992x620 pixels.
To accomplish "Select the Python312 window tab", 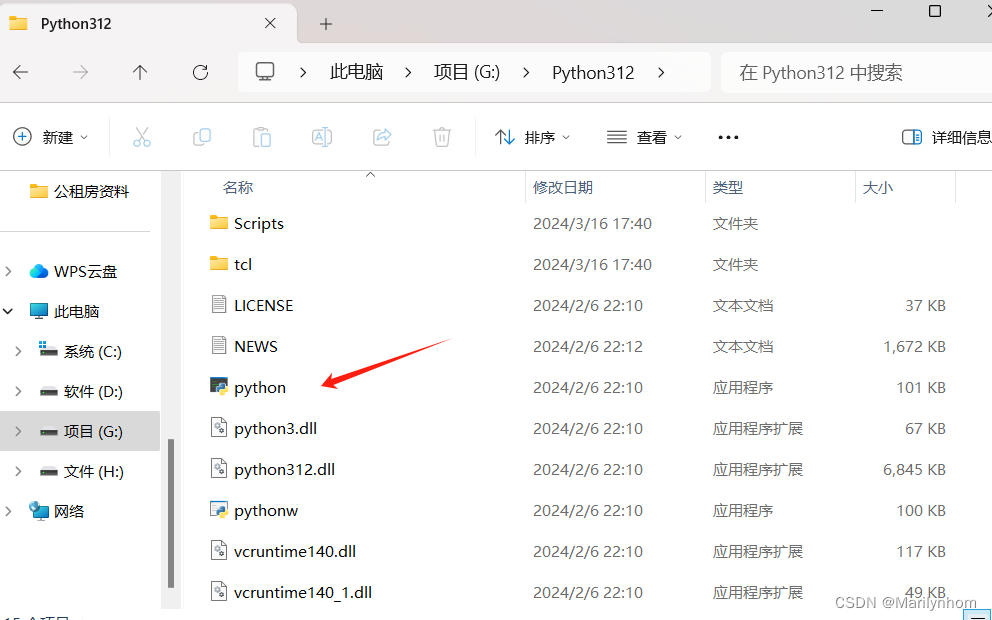I will (x=148, y=23).
